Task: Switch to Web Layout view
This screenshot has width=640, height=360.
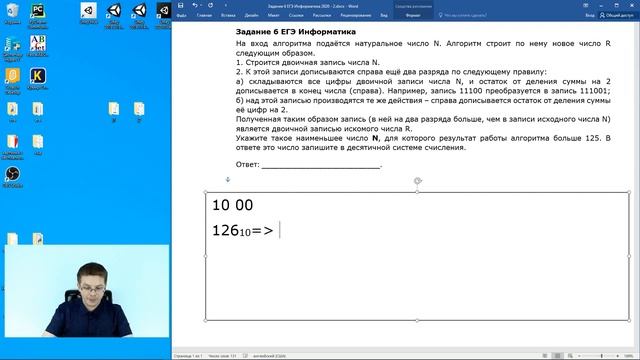Action: 570,356
